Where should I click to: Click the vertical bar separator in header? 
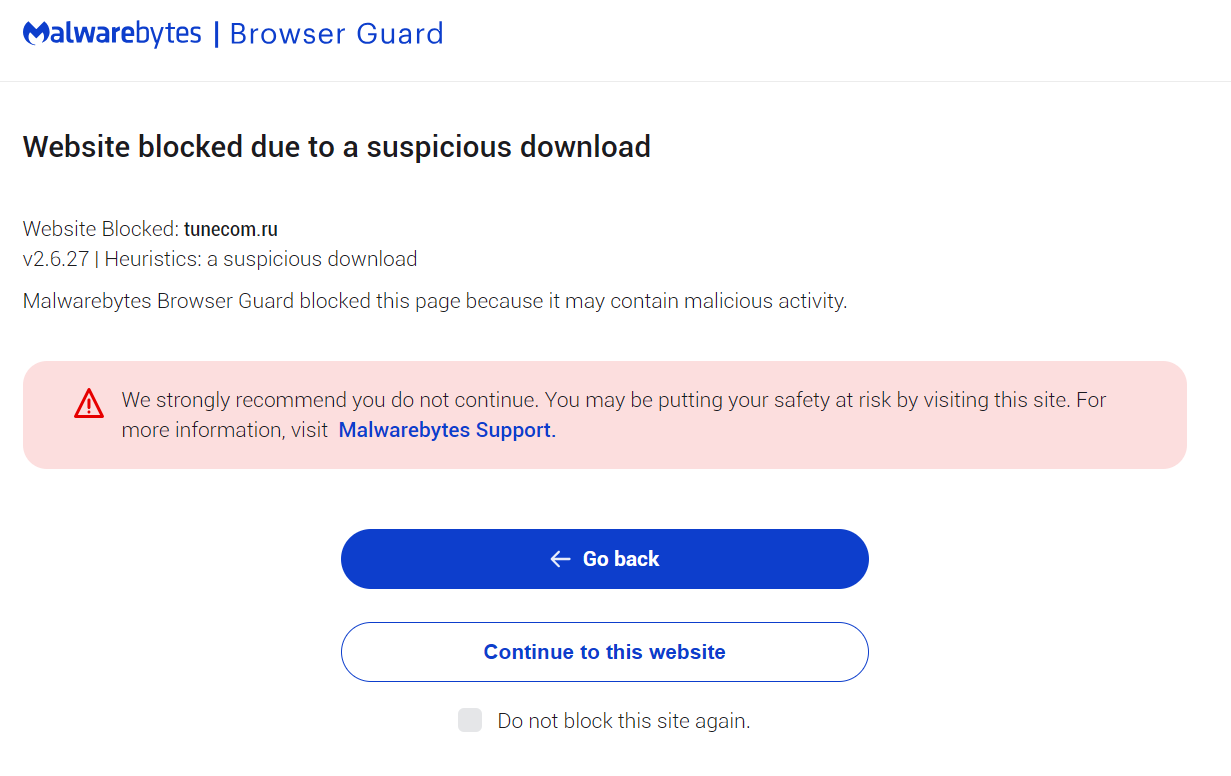point(215,34)
